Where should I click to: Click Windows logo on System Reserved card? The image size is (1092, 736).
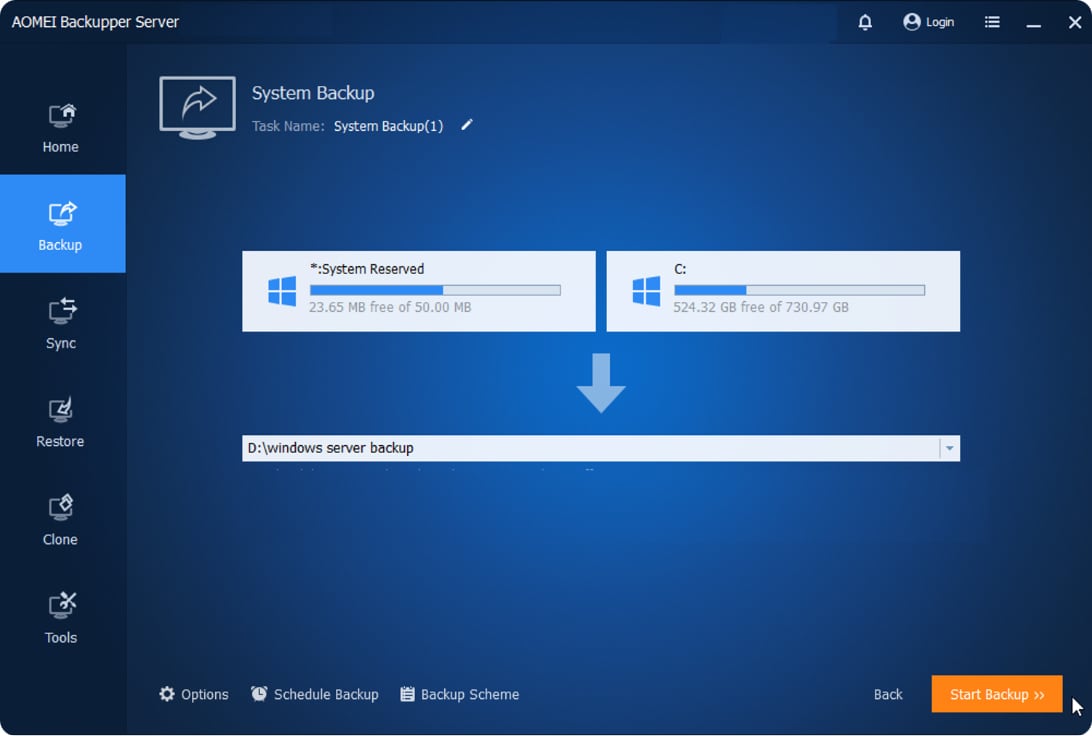[x=282, y=291]
